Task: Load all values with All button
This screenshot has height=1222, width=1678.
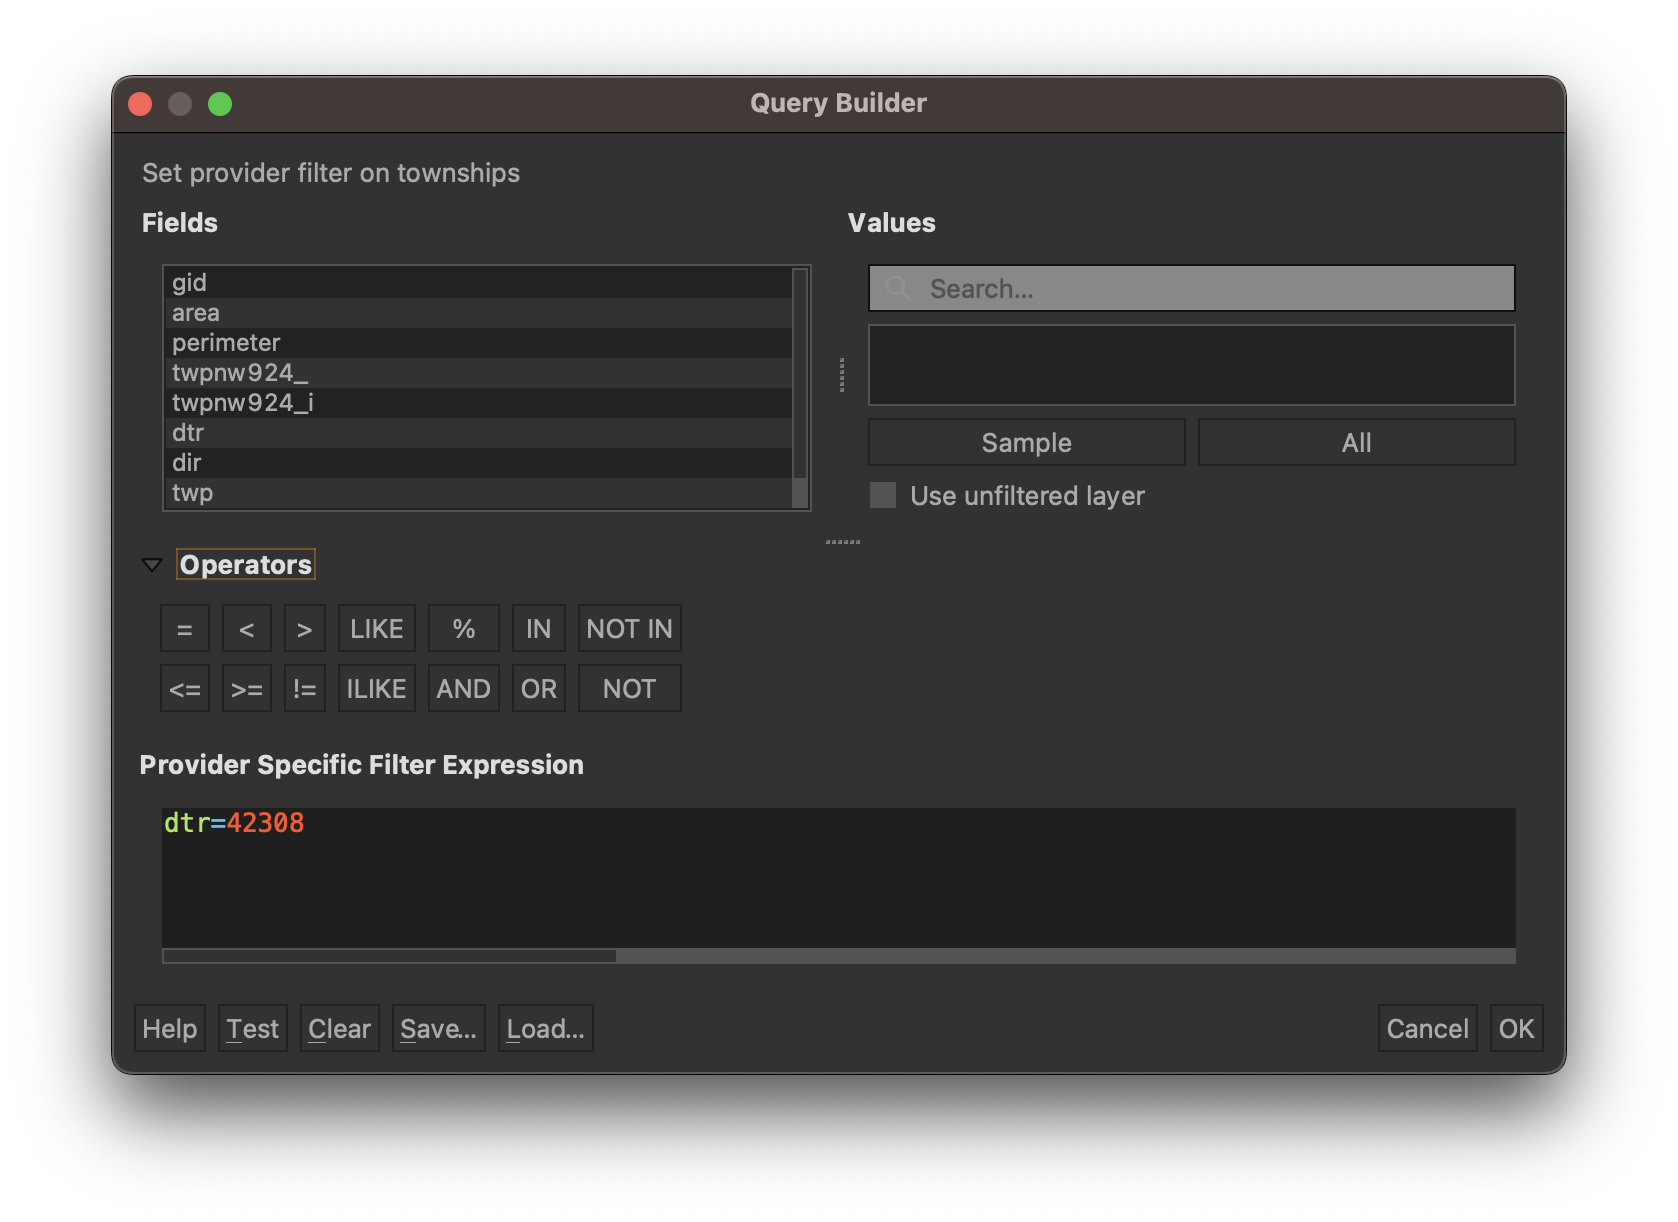Action: tap(1356, 442)
